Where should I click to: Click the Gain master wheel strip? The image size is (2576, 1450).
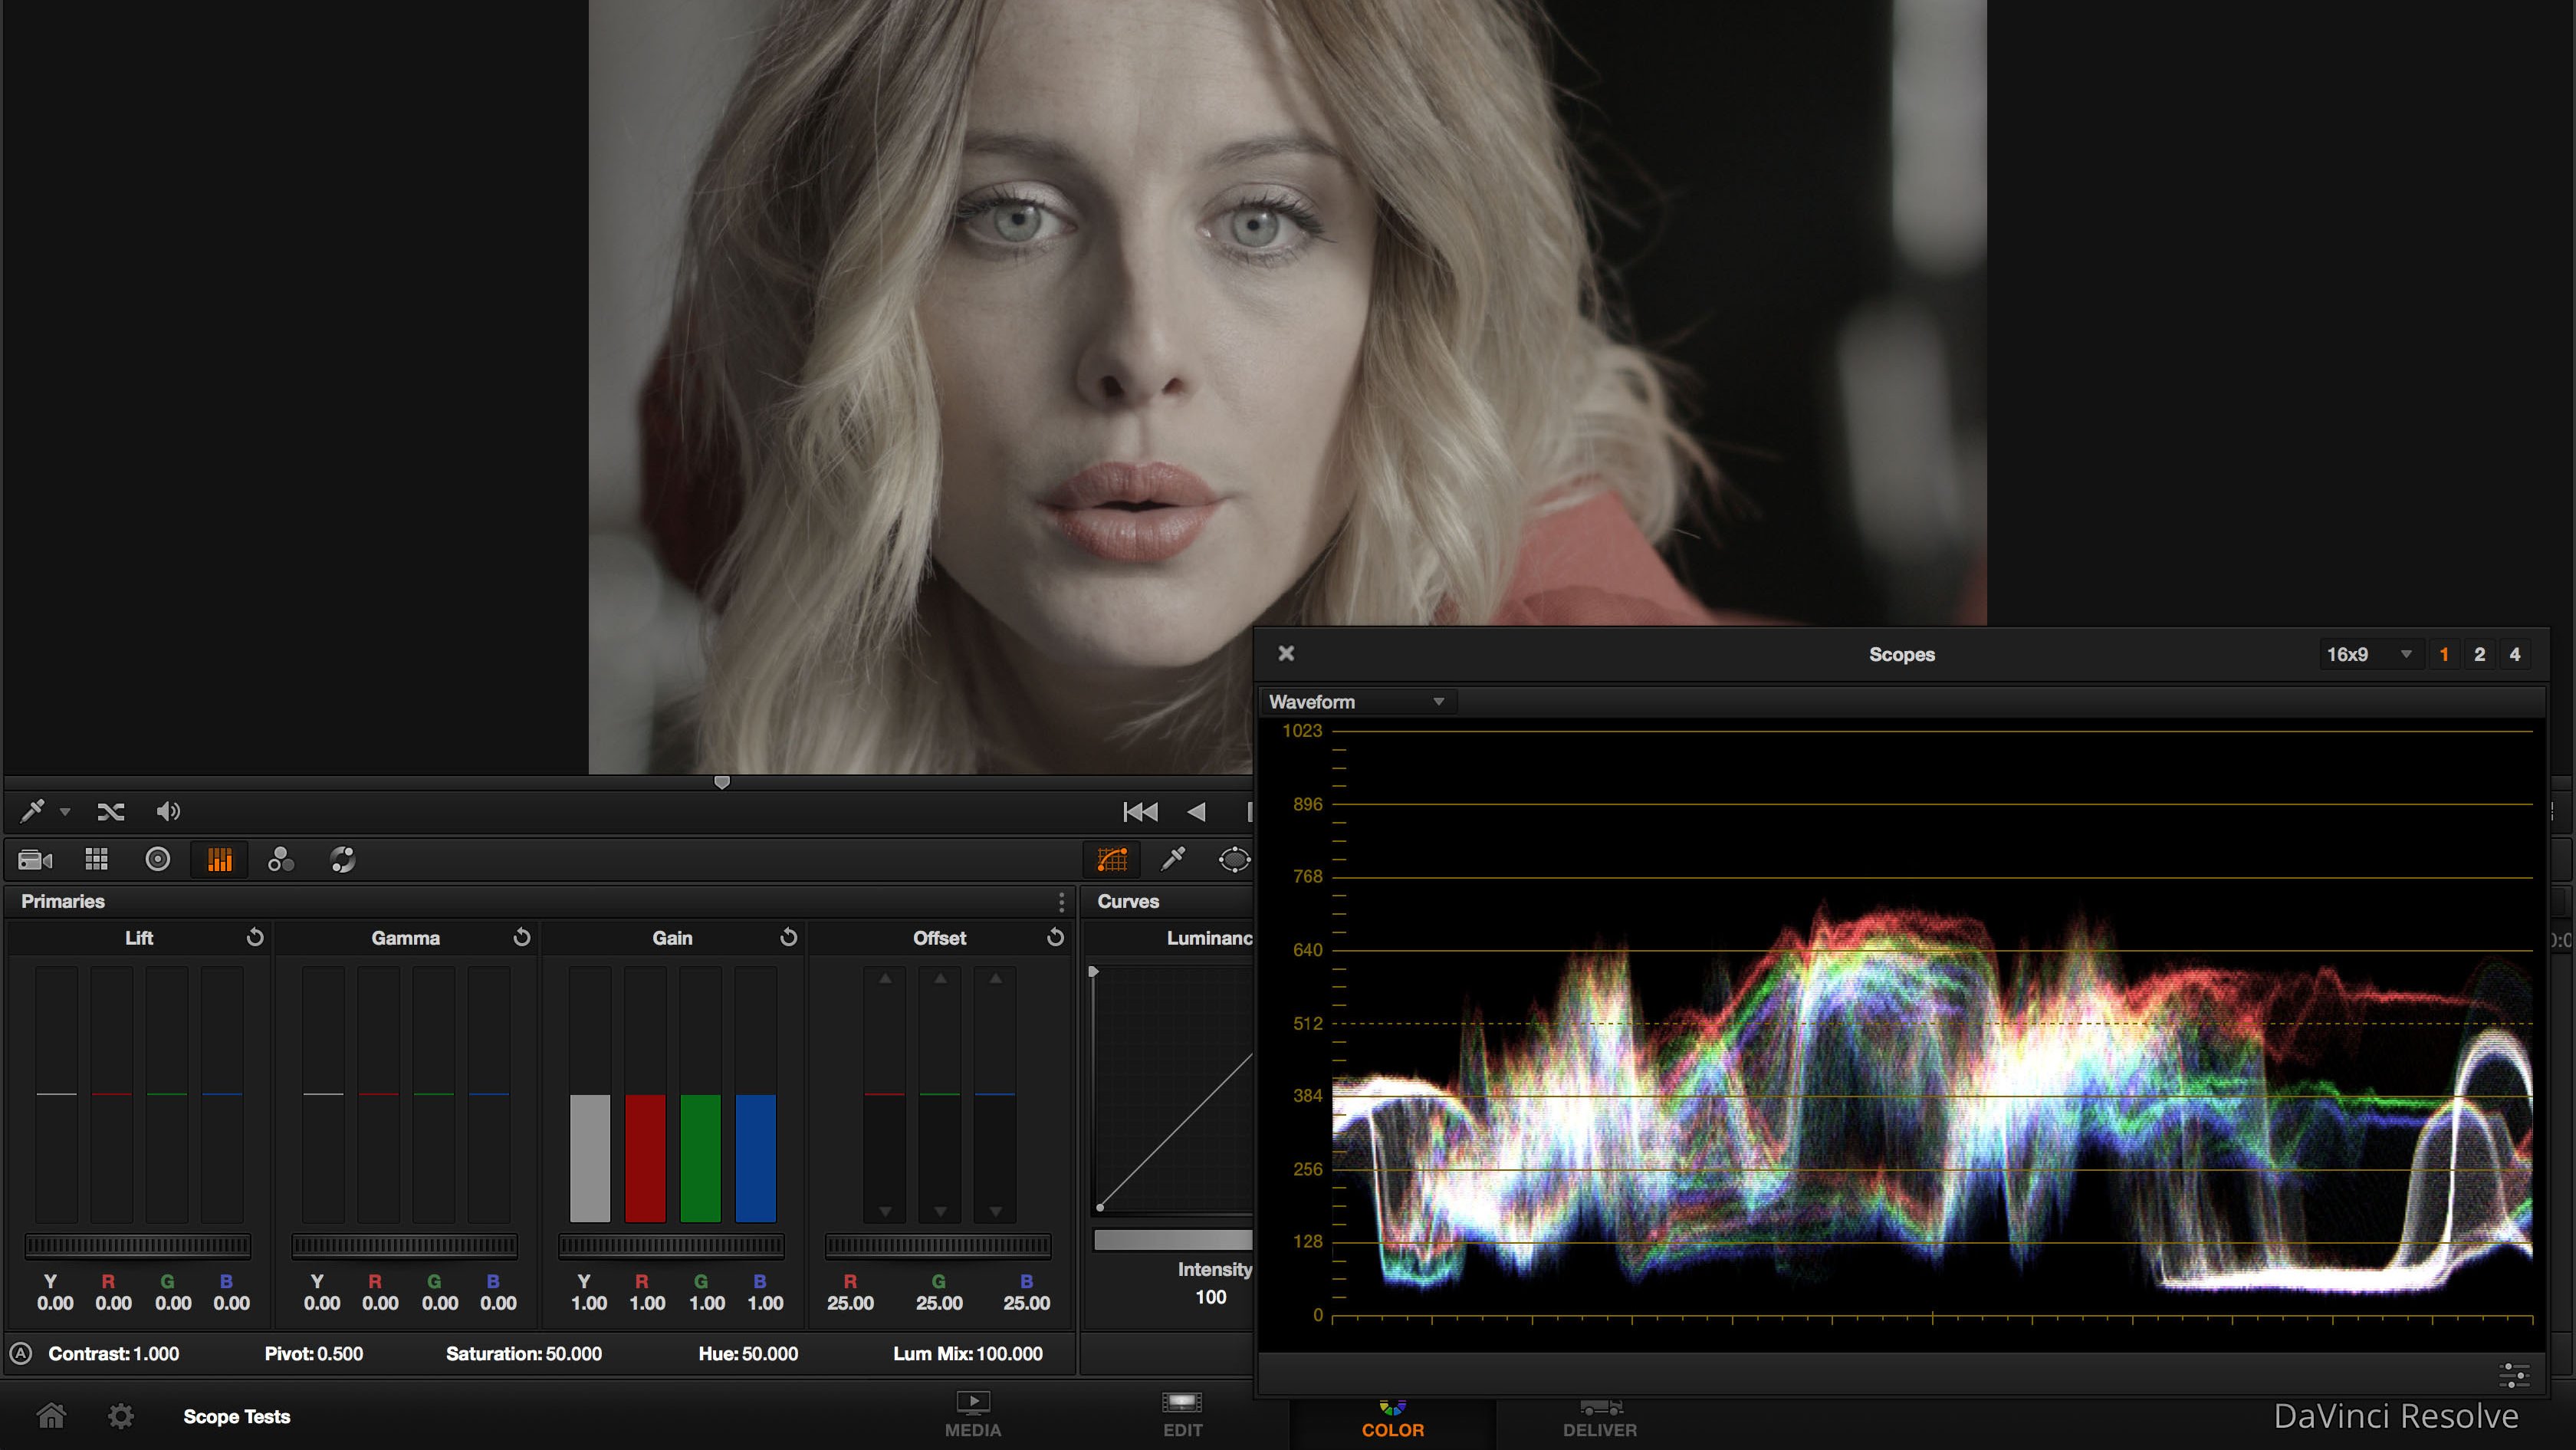pos(671,1245)
